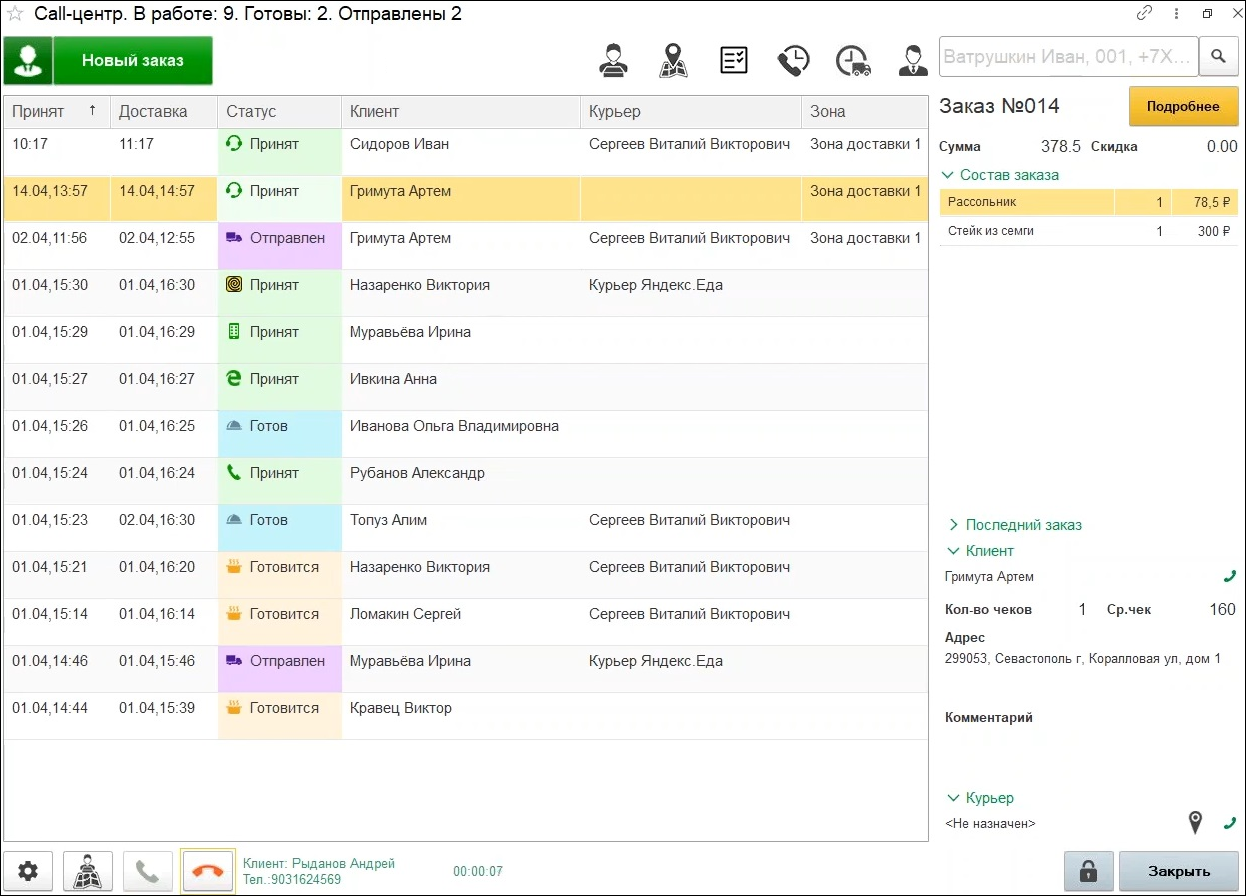Image resolution: width=1246 pixels, height=896 pixels.
Task: Collapse the Состав заказа section
Action: tap(1008, 175)
